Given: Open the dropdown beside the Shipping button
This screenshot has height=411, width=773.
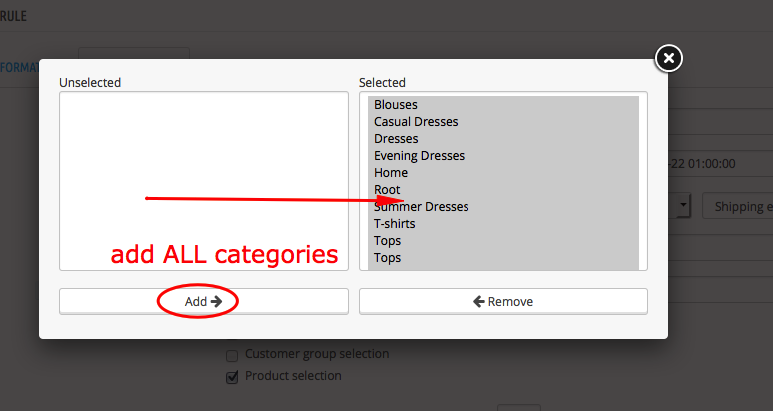Looking at the screenshot, I should (684, 207).
